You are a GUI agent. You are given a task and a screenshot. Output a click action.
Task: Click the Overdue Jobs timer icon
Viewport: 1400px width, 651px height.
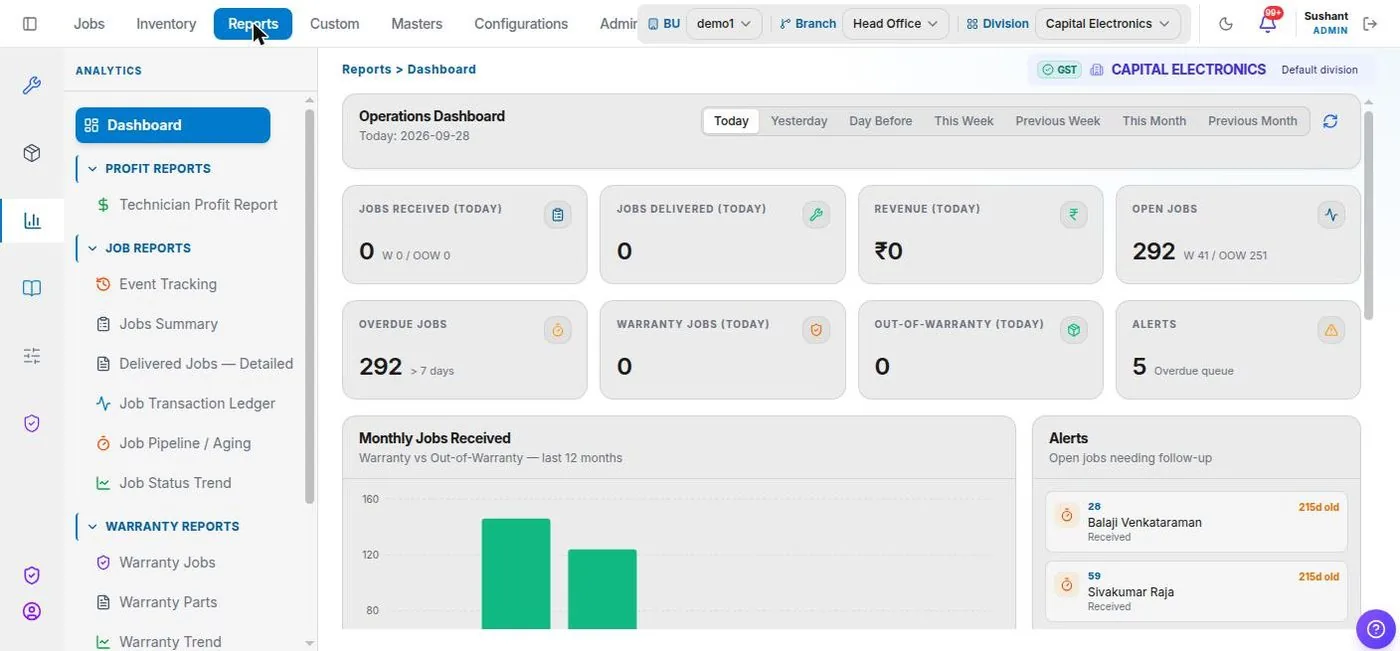558,330
